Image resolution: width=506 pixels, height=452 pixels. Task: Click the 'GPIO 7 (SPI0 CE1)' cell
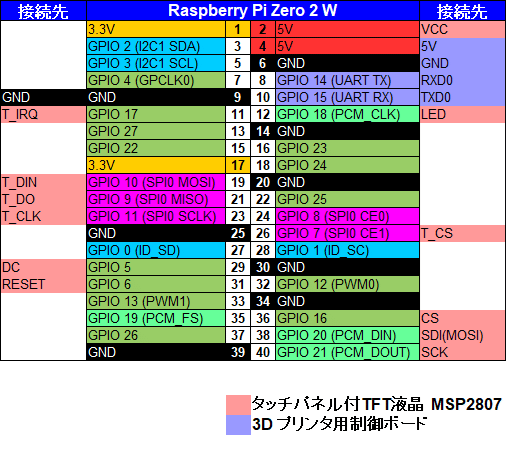click(347, 233)
